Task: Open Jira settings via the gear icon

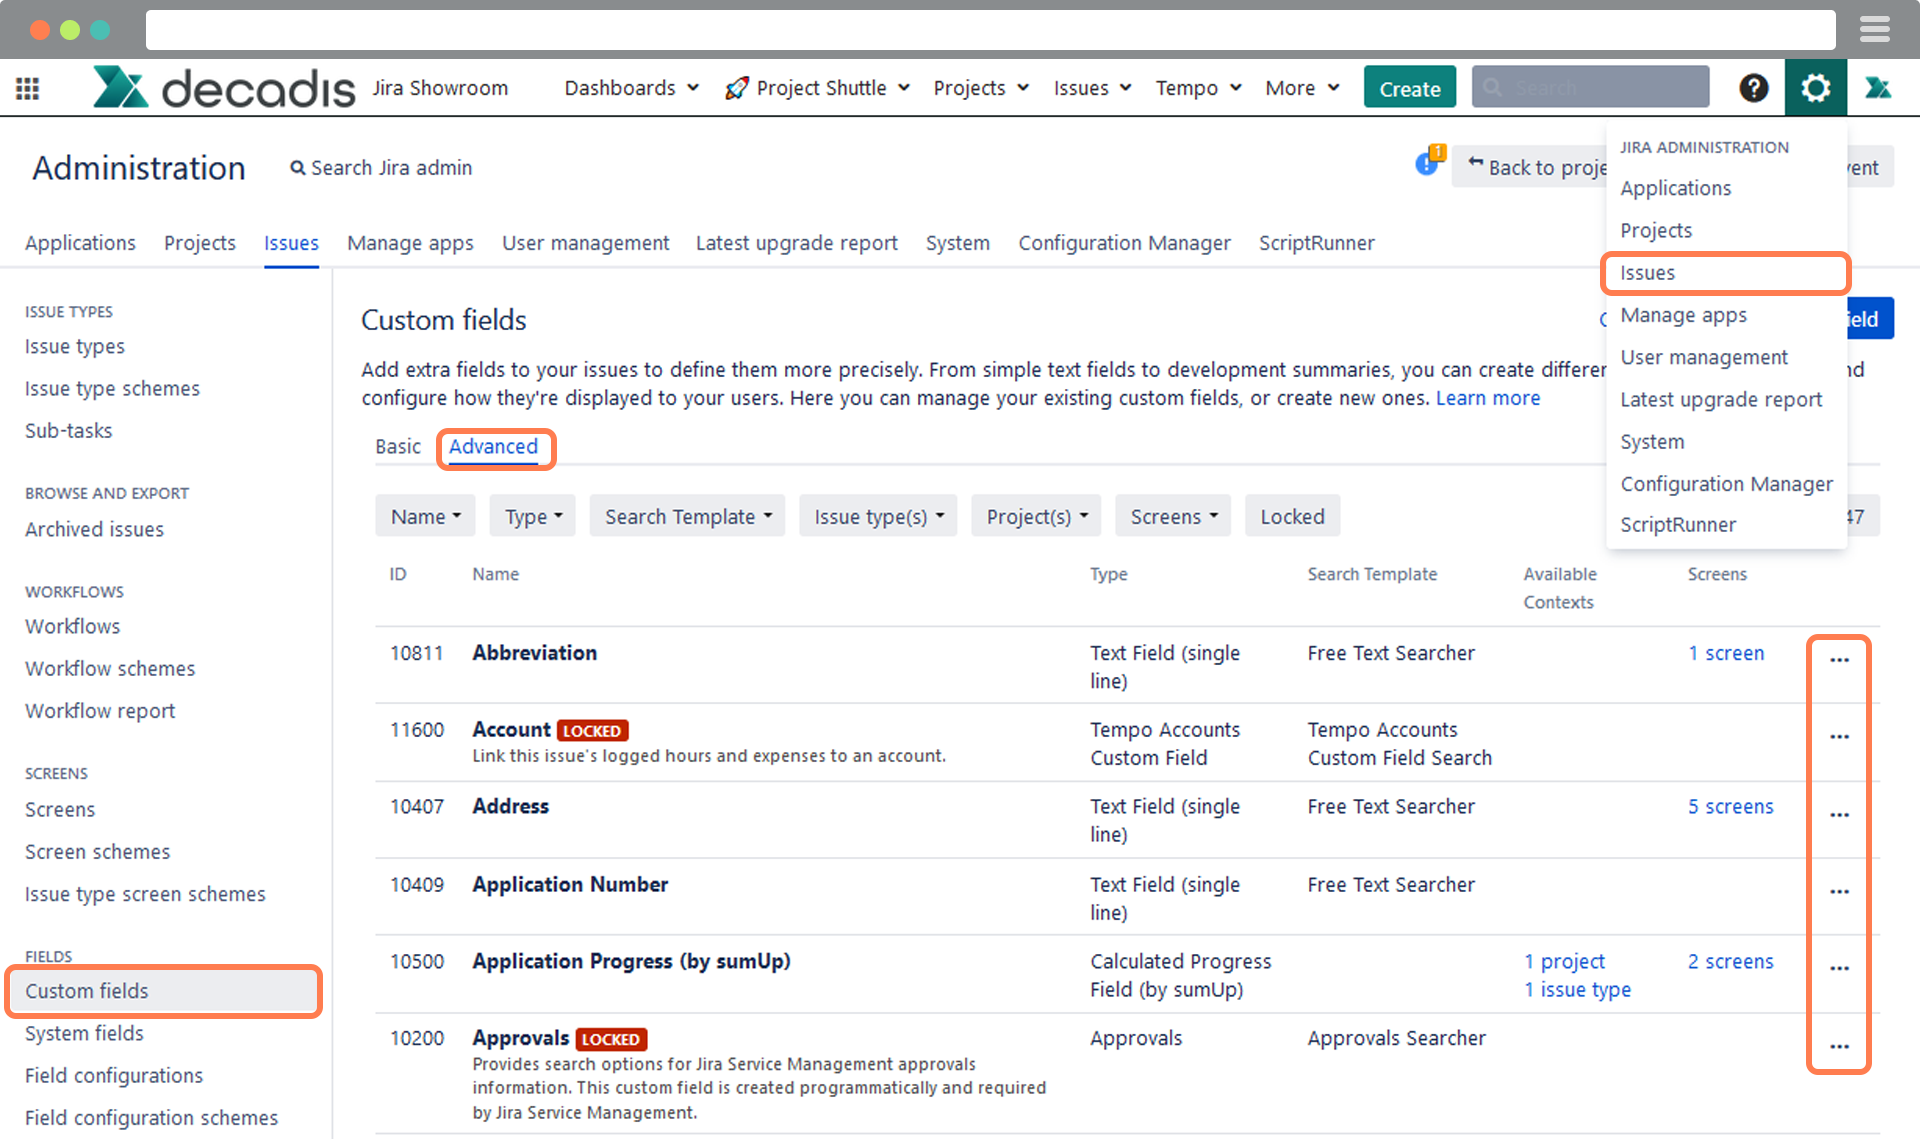Action: pyautogui.click(x=1815, y=87)
